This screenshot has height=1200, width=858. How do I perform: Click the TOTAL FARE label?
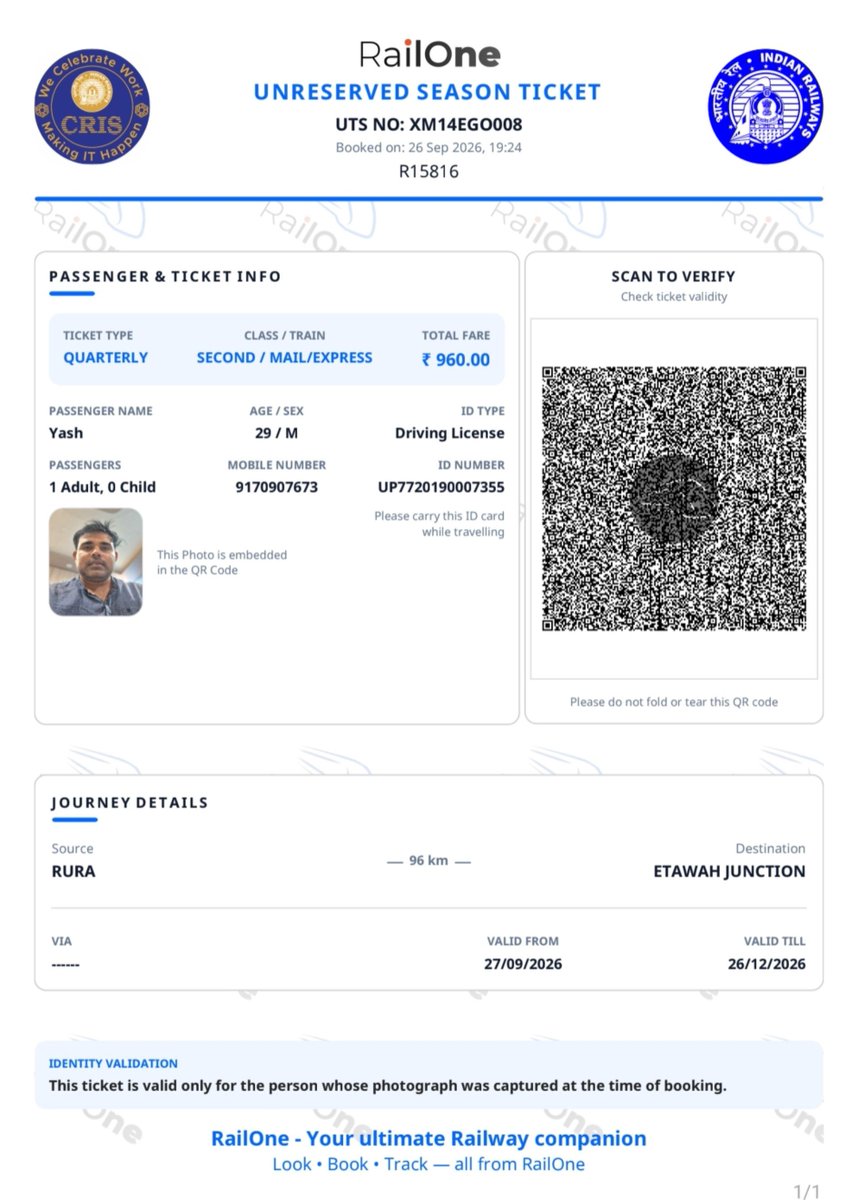[456, 336]
